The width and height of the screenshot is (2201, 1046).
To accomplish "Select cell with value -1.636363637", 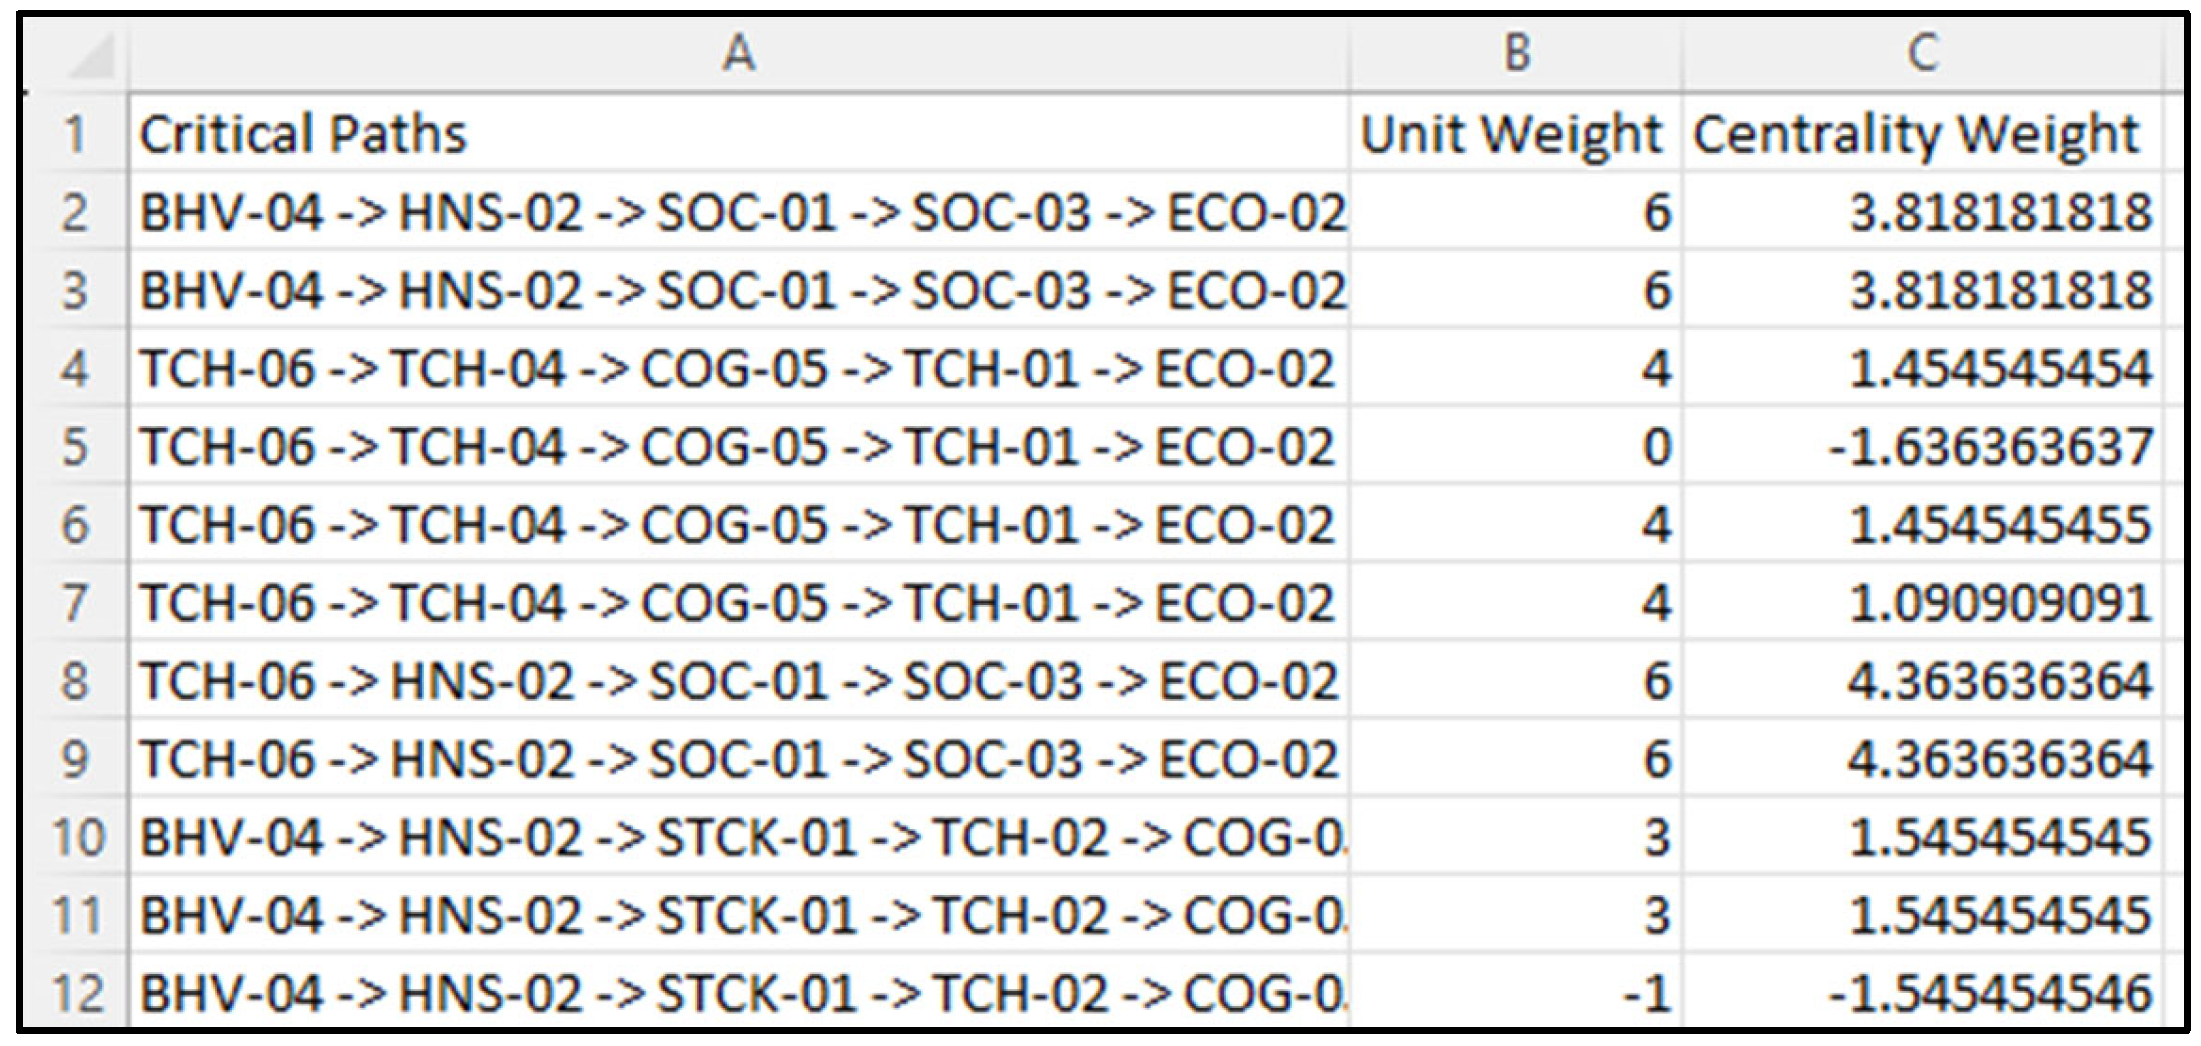I will pos(1922,447).
